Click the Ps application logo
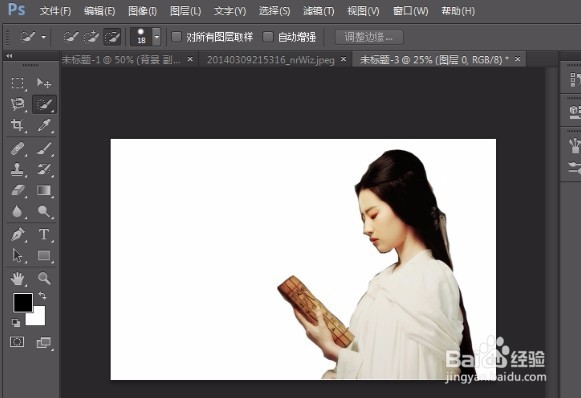581x398 pixels. pyautogui.click(x=17, y=9)
